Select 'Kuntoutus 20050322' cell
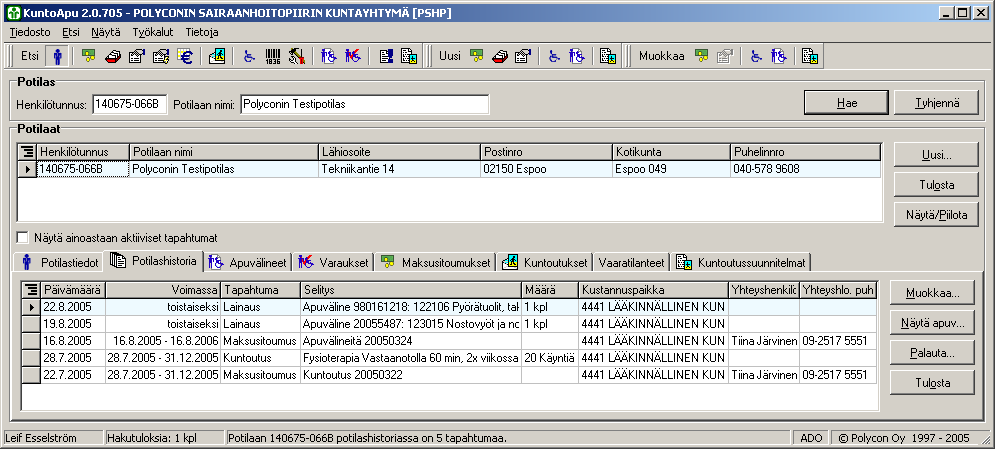 tap(411, 375)
